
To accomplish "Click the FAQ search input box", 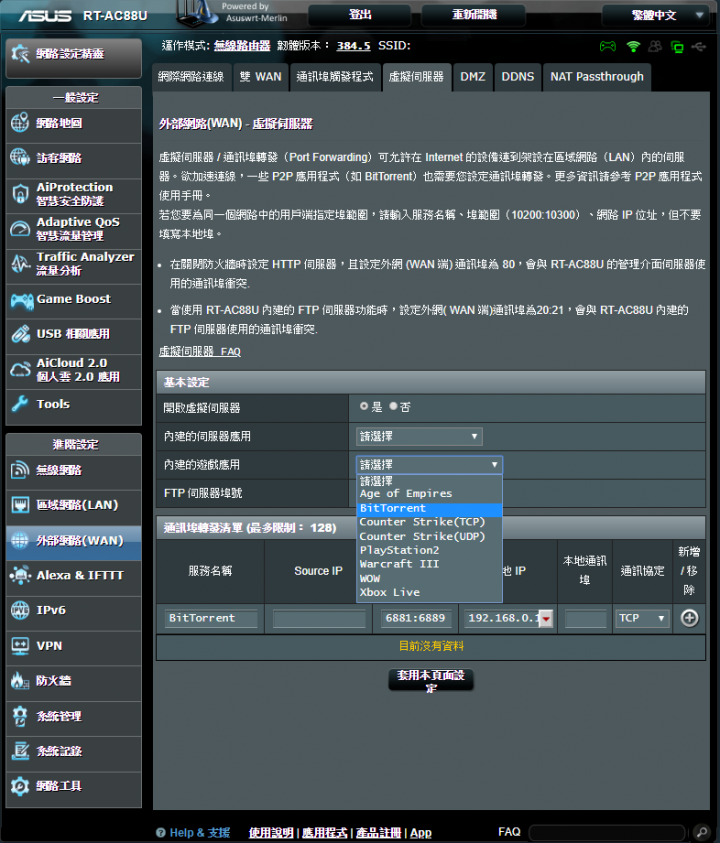I will pyautogui.click(x=608, y=832).
